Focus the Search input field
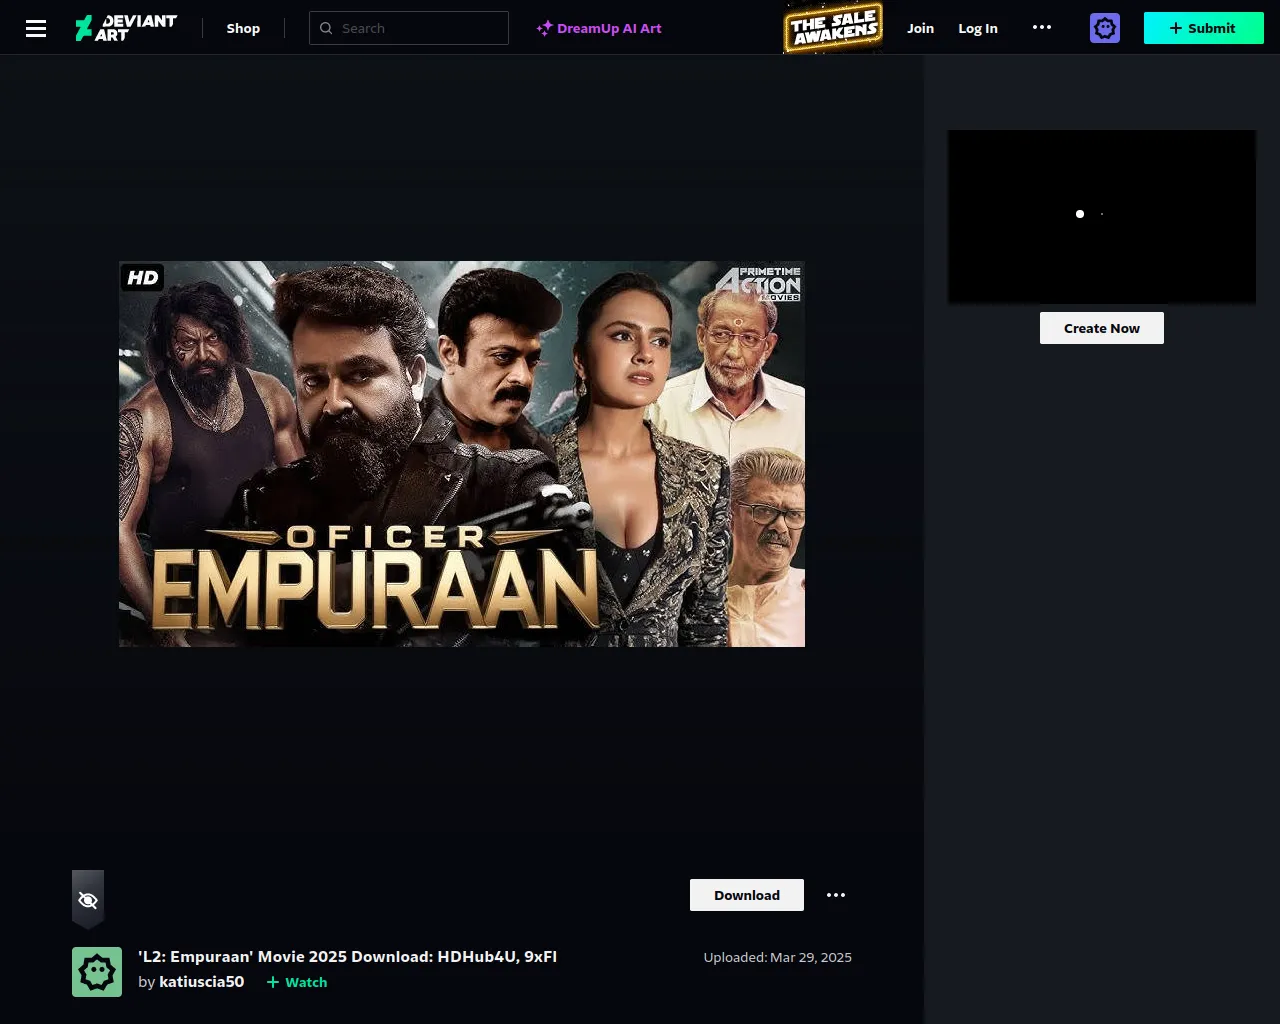 pos(409,28)
